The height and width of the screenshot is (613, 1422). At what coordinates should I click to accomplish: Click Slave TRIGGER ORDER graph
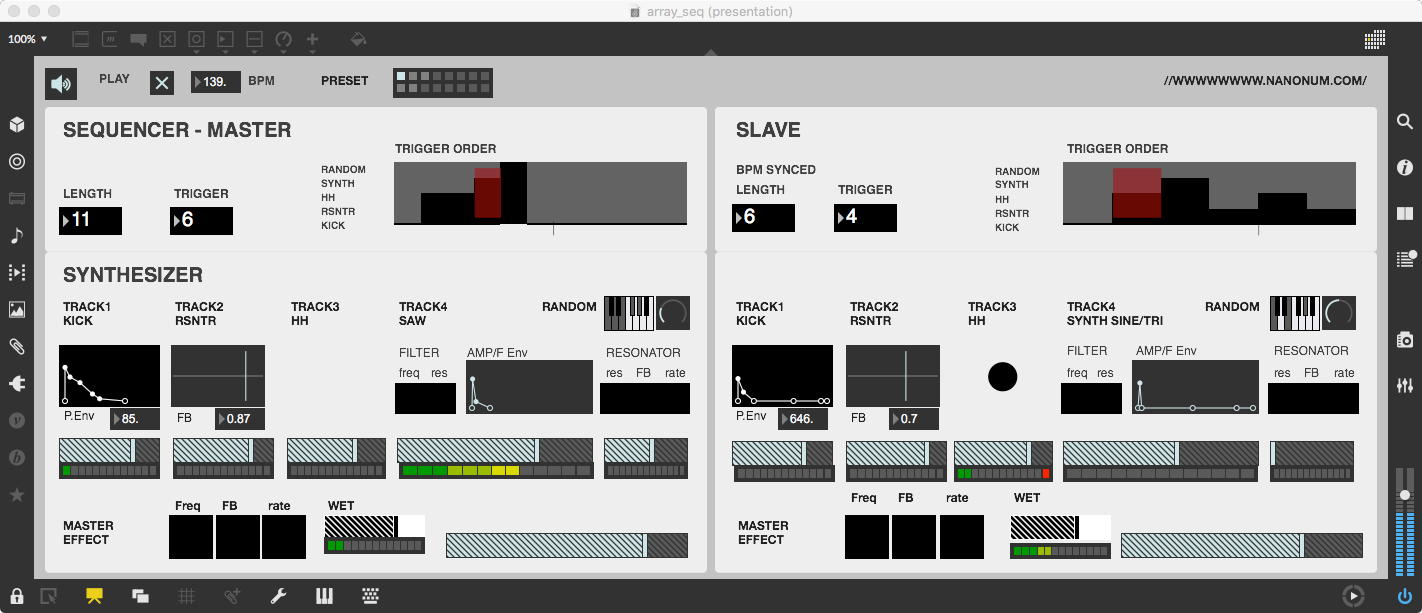coord(1209,194)
